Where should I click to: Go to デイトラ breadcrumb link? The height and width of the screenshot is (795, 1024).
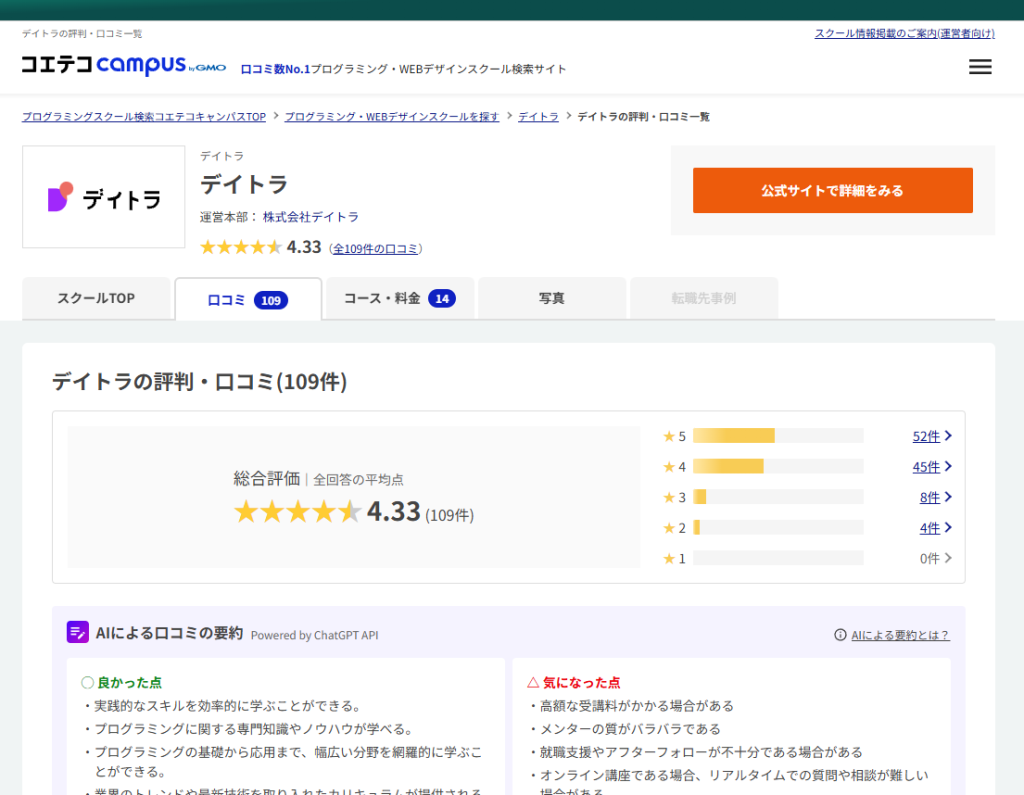(538, 117)
